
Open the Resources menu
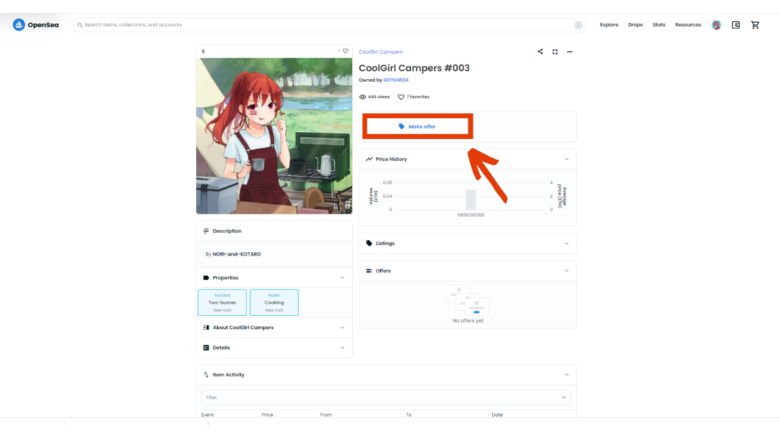(688, 25)
